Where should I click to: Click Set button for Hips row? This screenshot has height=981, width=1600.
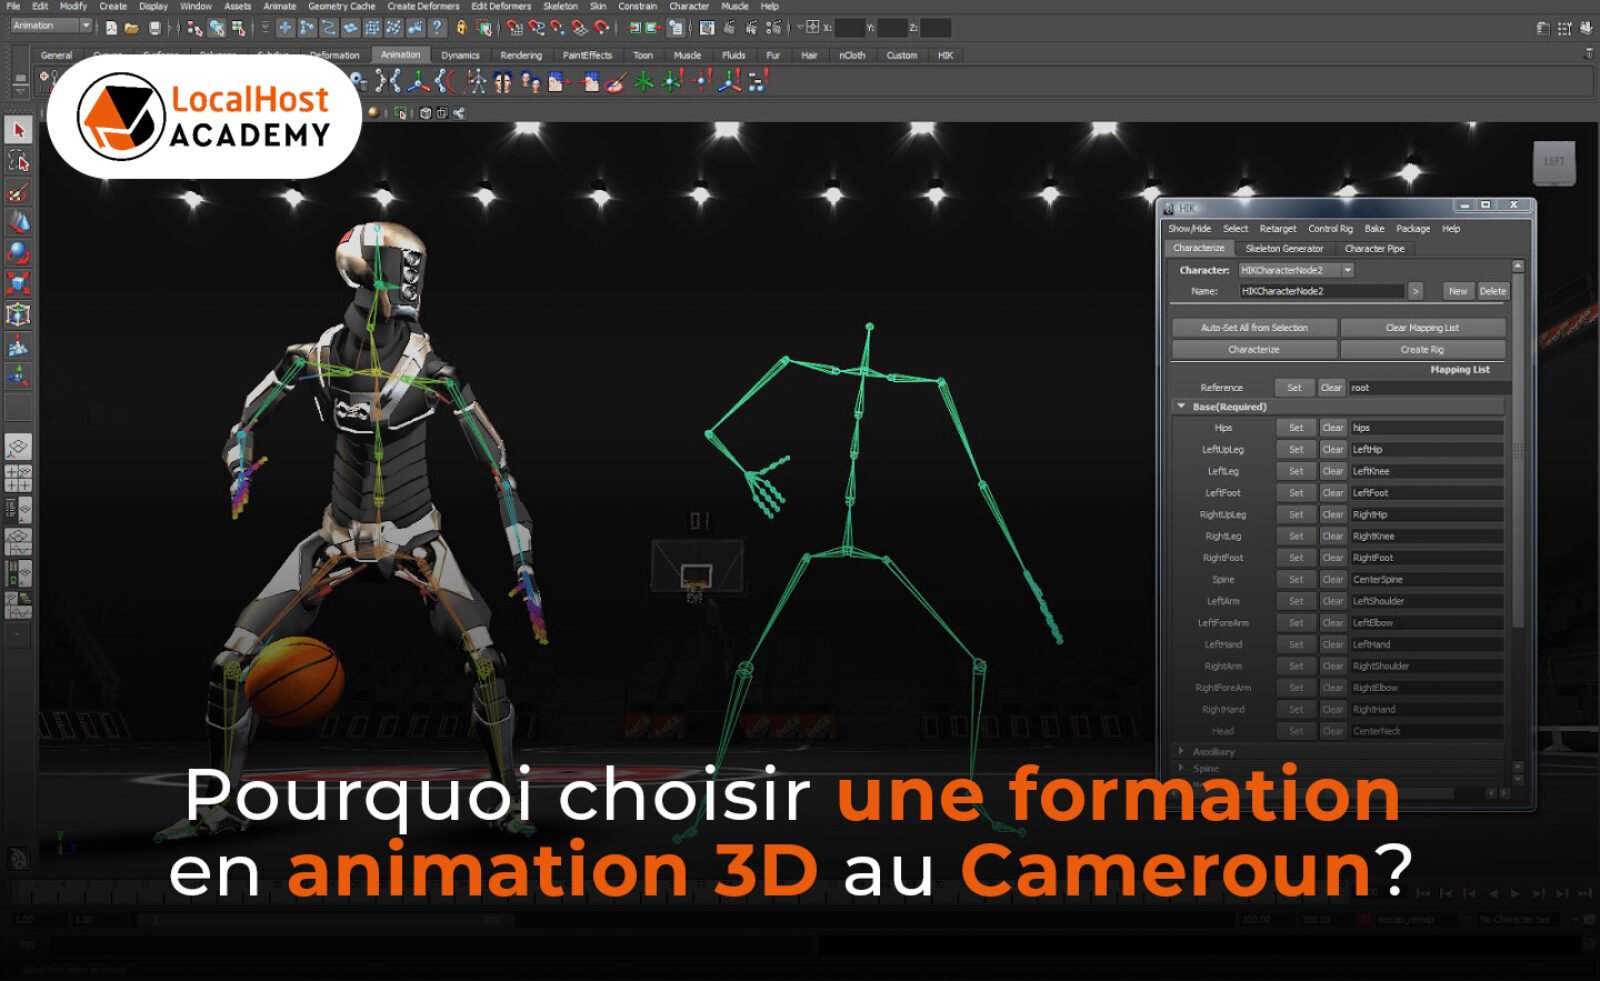(1296, 428)
